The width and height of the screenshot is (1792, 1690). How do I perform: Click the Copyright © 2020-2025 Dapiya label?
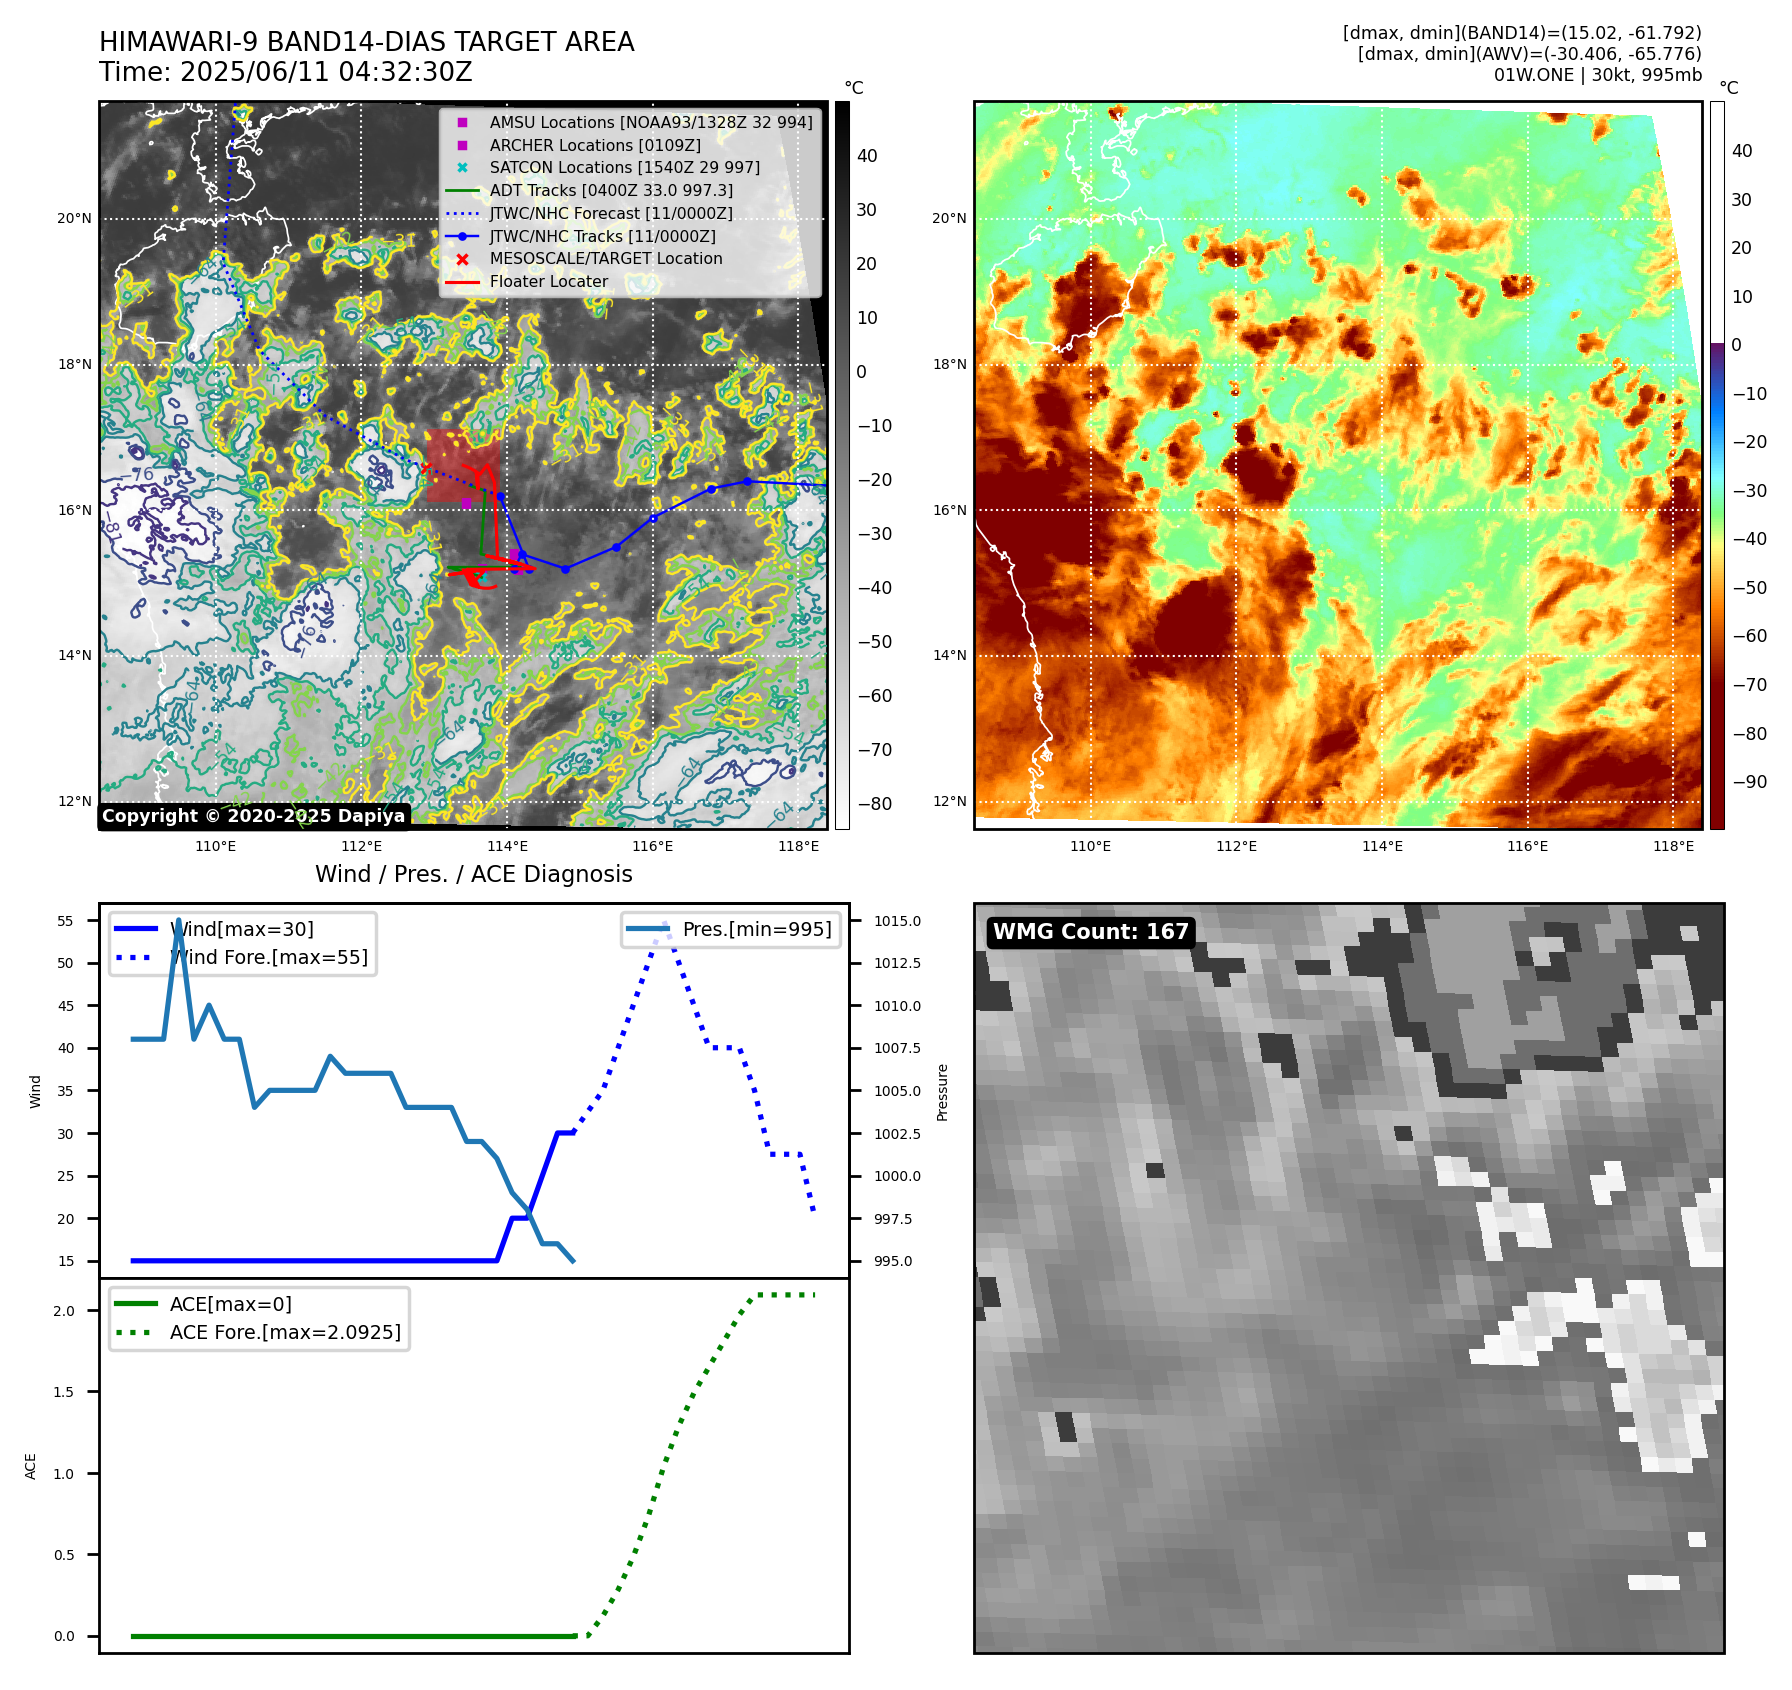click(x=254, y=816)
